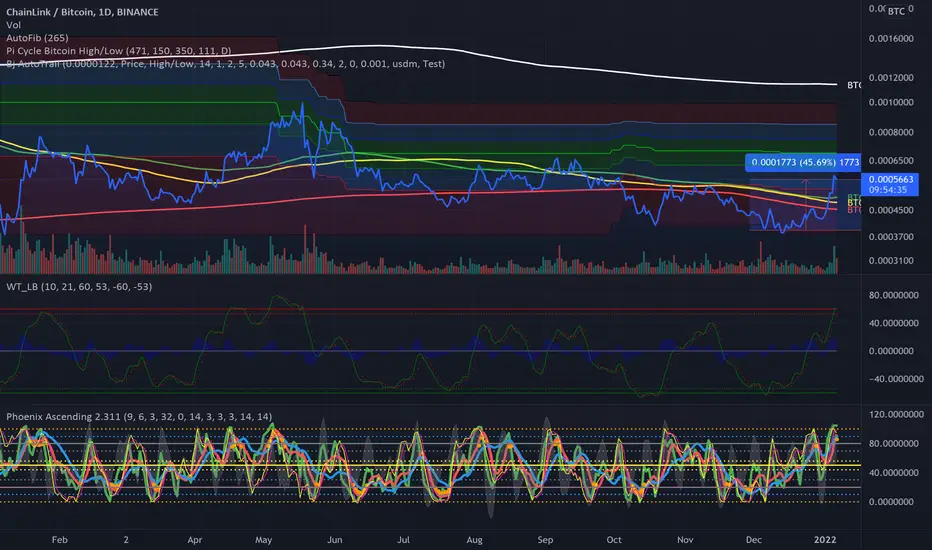Select the Phoenix Ascending 2.311 legend
This screenshot has height=550, width=932.
click(139, 417)
